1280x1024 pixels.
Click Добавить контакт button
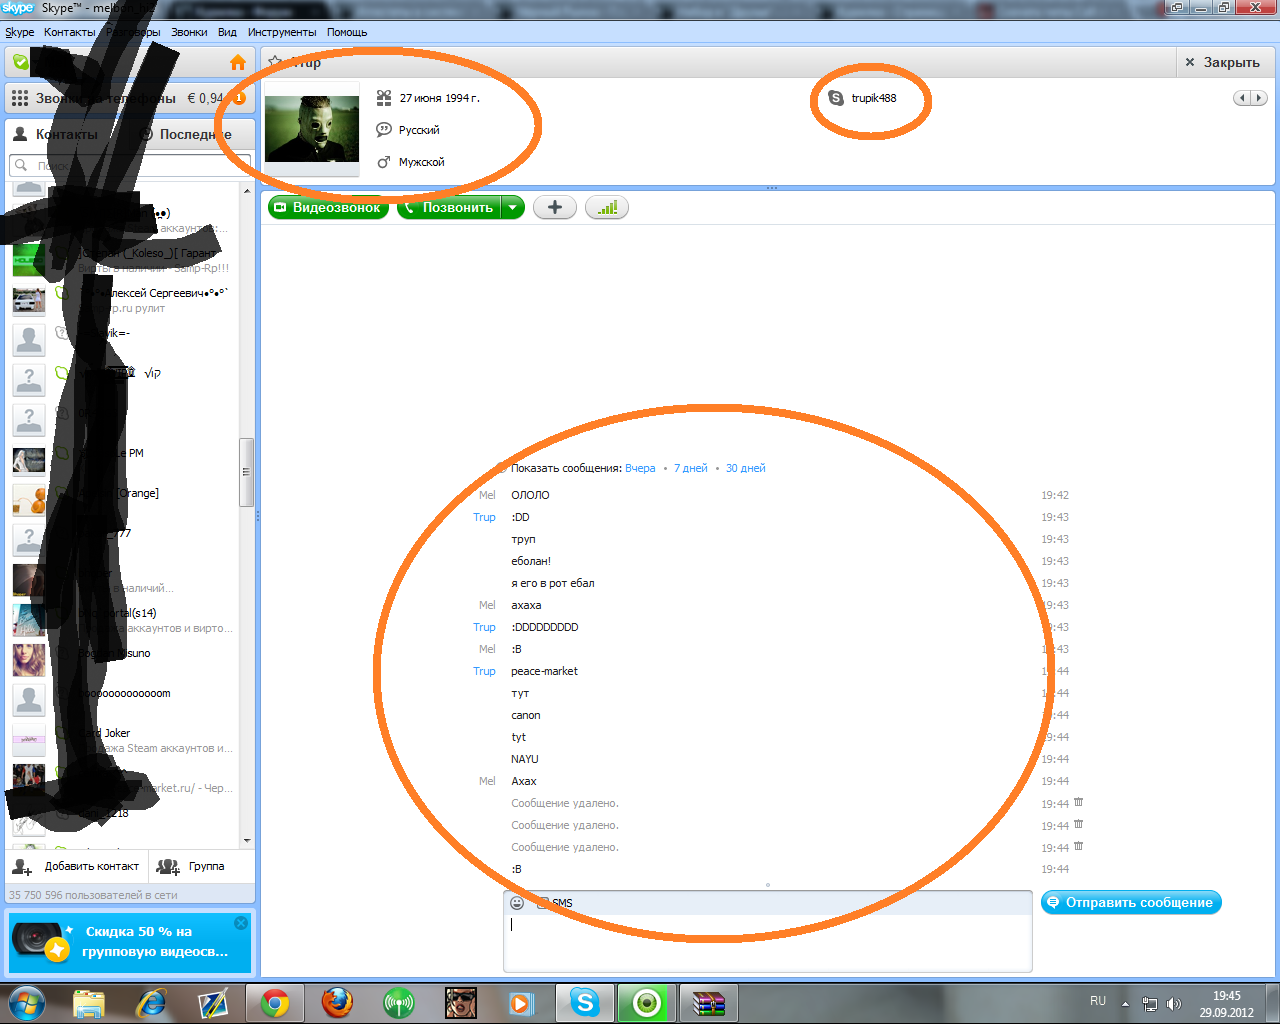(x=78, y=866)
